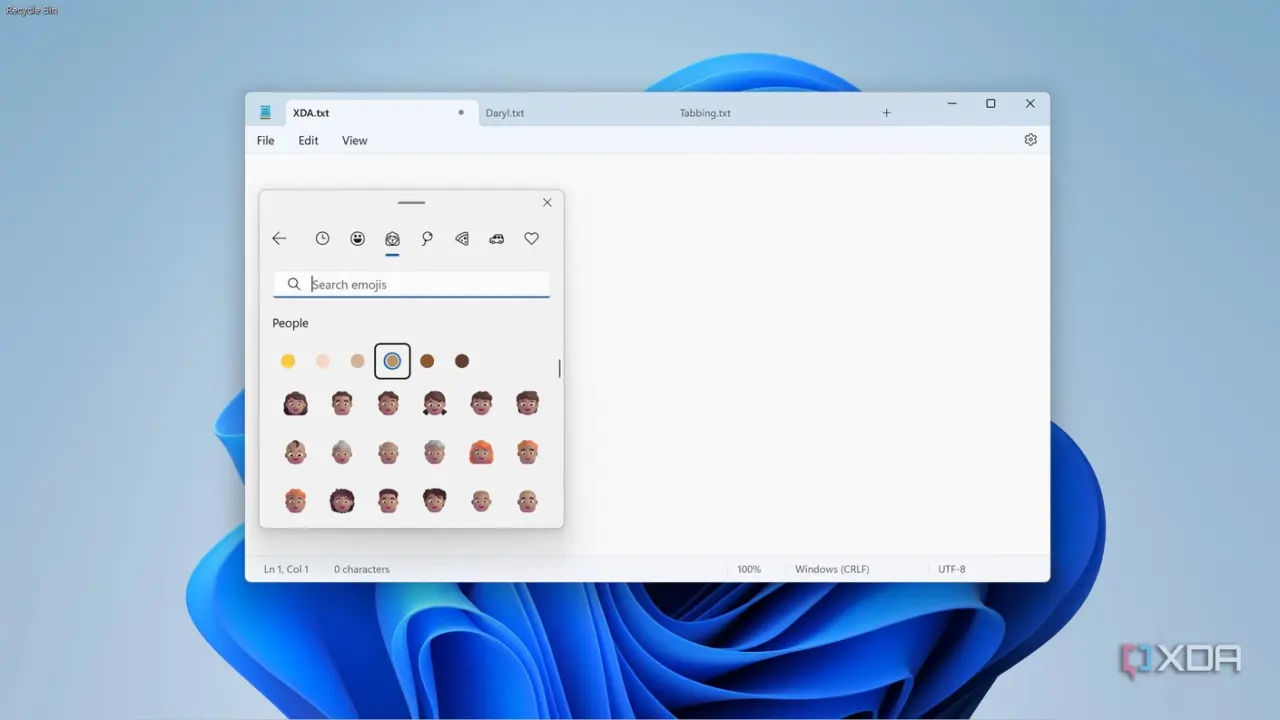Screen dimensions: 1280x720
Task: Open Notepad settings gear
Action: [1030, 140]
